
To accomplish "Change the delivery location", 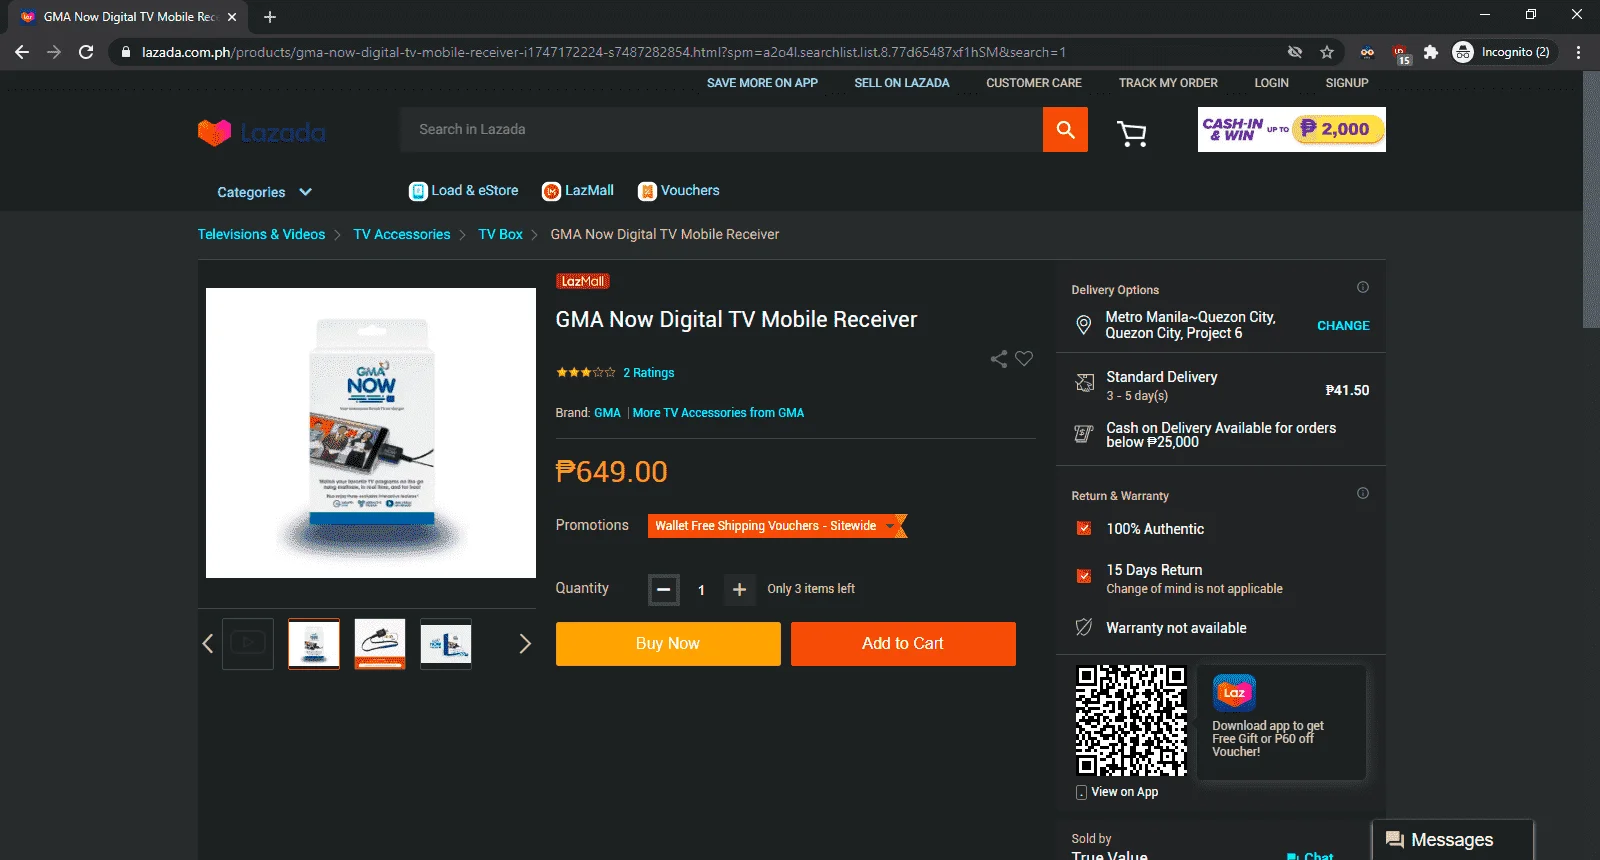I will click(x=1343, y=326).
